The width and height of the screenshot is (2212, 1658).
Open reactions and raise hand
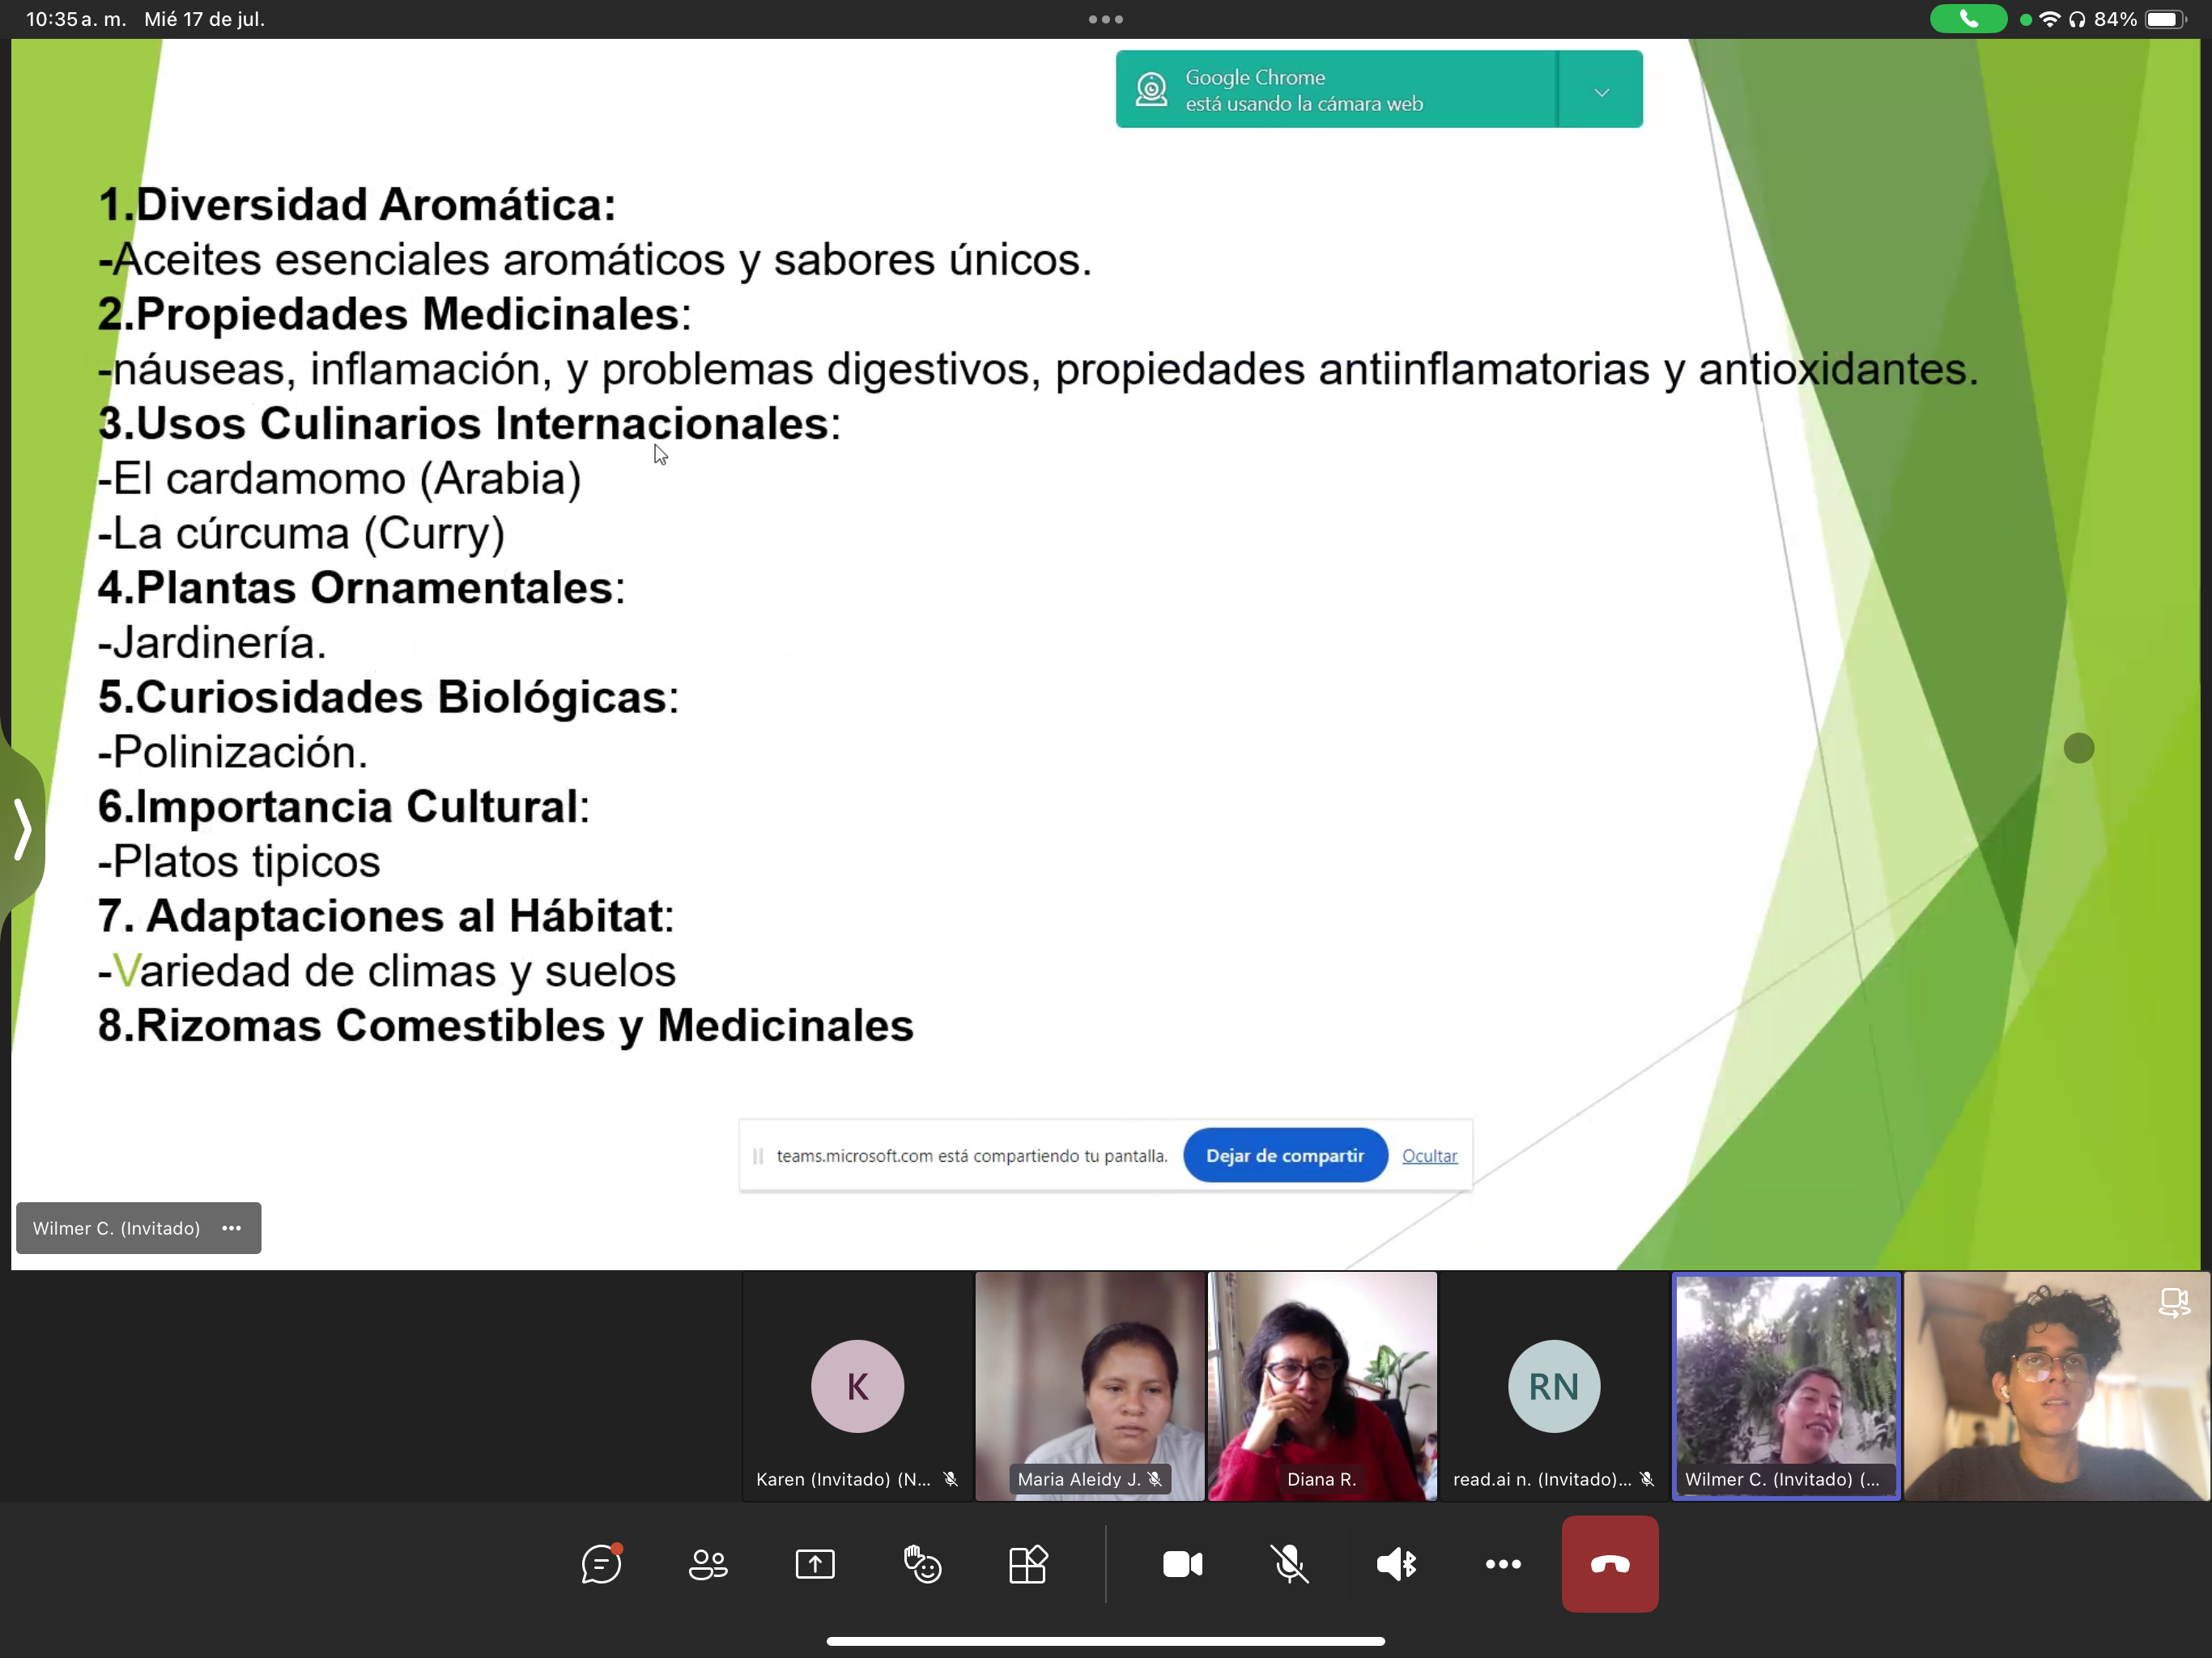point(922,1564)
